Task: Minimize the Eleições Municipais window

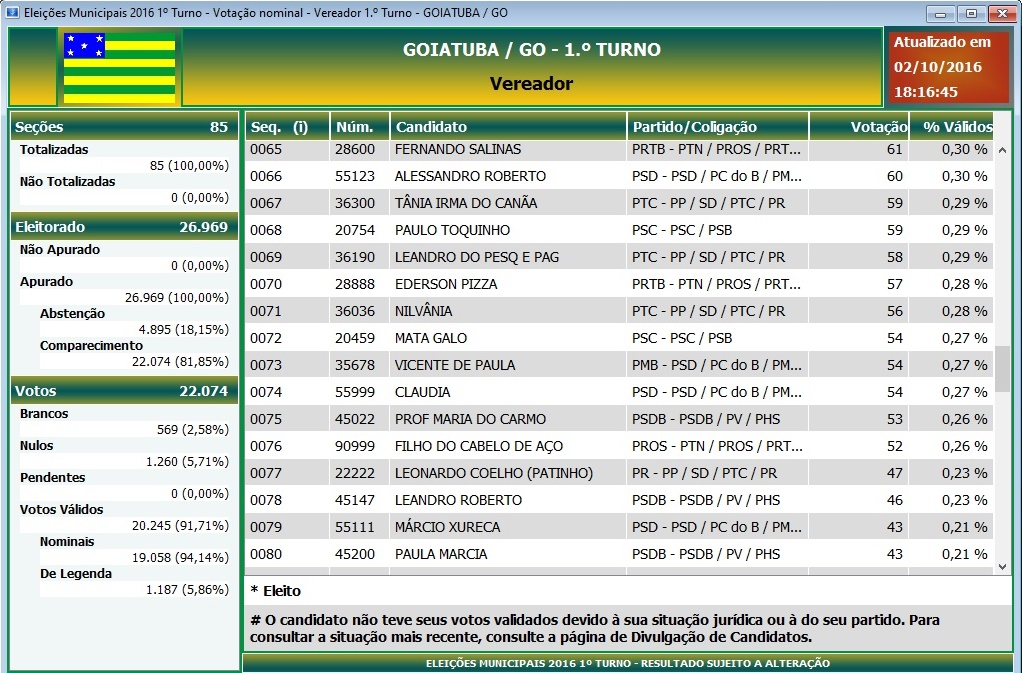Action: 941,13
